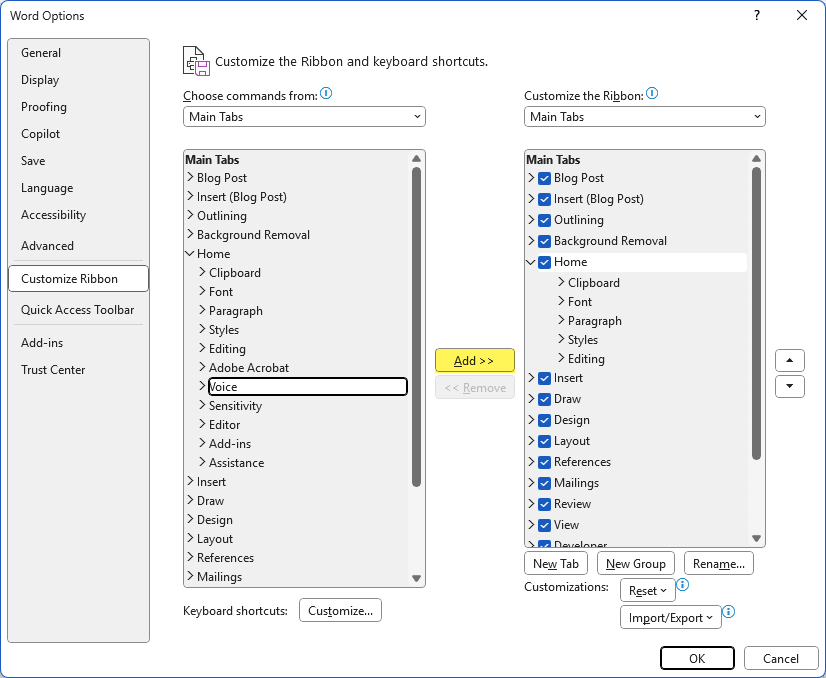Viewport: 826px width, 678px height.
Task: Go to the Copilot category
Action: [x=78, y=134]
